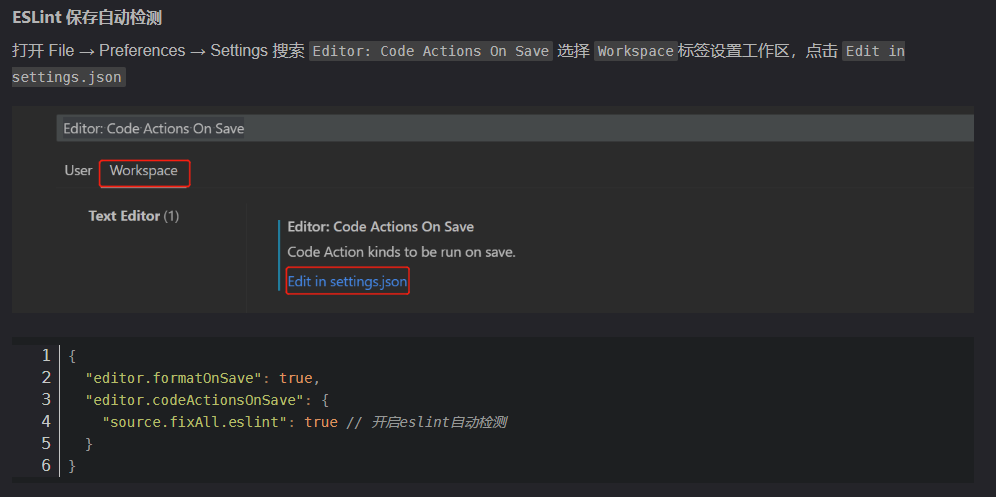The height and width of the screenshot is (497, 996).
Task: Click the Editor: Code Actions On Save setting title
Action: (380, 227)
